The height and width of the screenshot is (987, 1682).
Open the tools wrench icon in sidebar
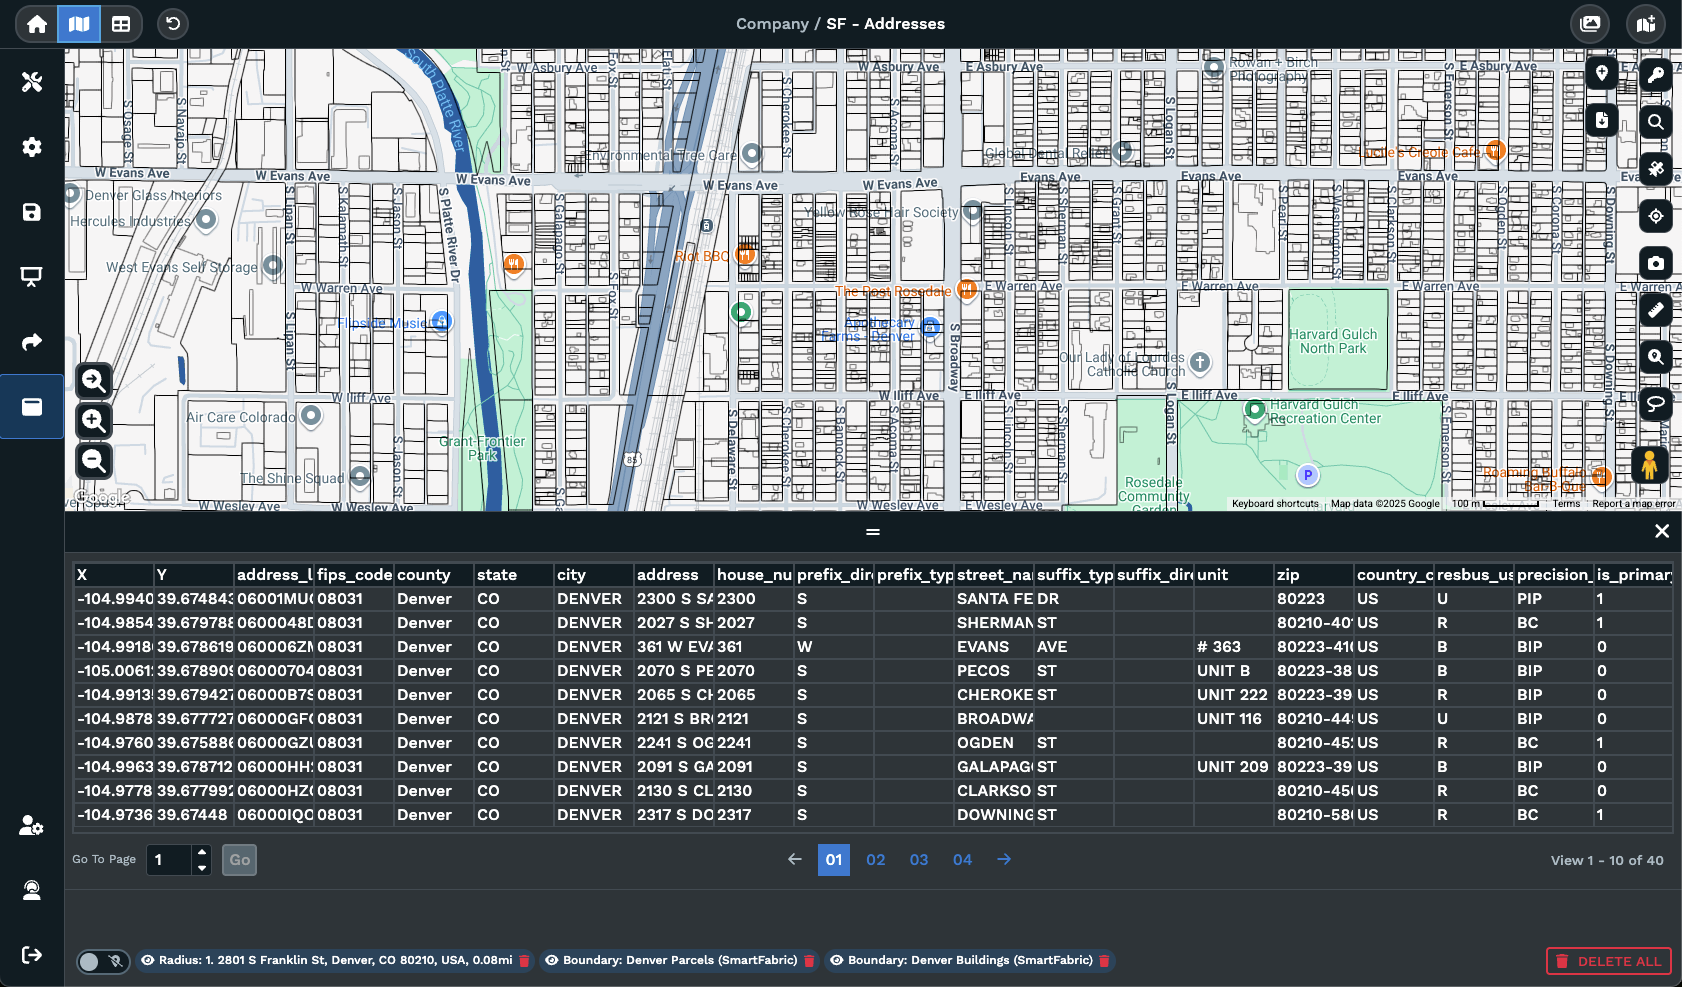pyautogui.click(x=32, y=82)
